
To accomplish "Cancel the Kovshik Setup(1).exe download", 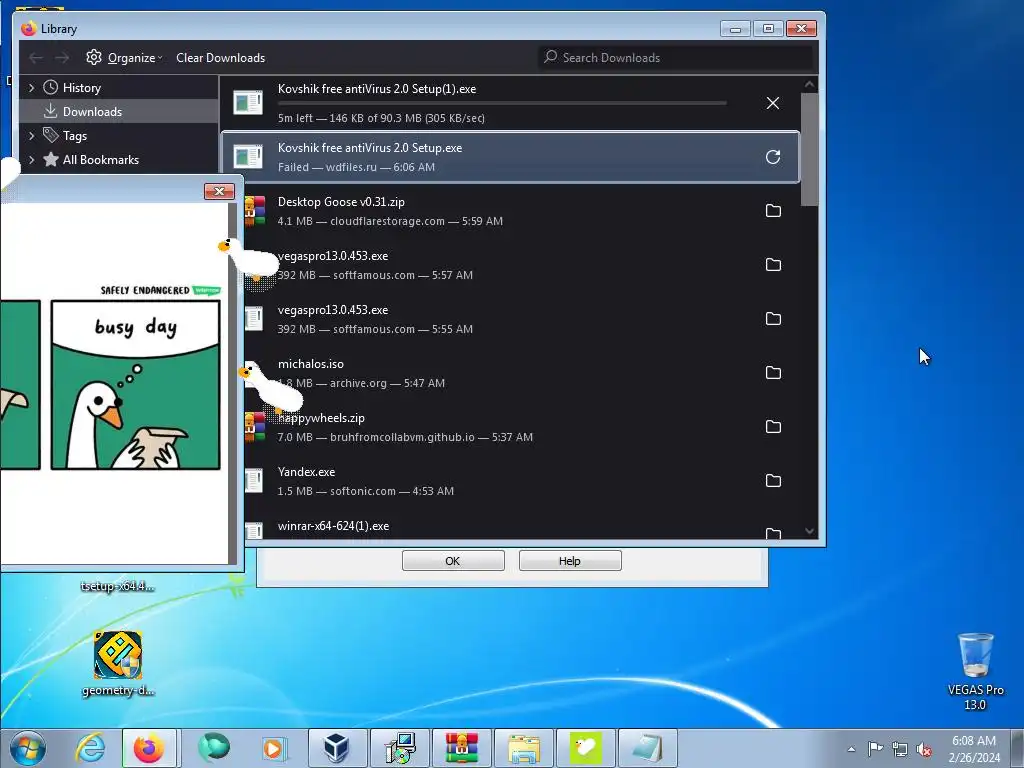I will pyautogui.click(x=773, y=103).
